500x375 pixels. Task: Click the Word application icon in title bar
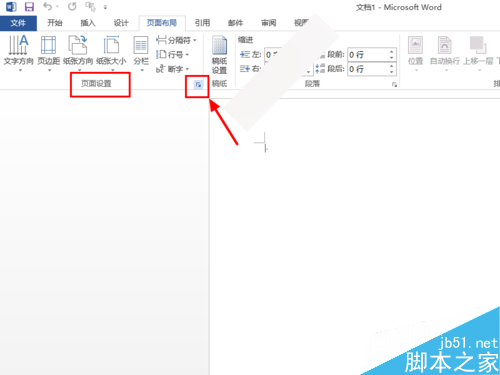point(11,7)
